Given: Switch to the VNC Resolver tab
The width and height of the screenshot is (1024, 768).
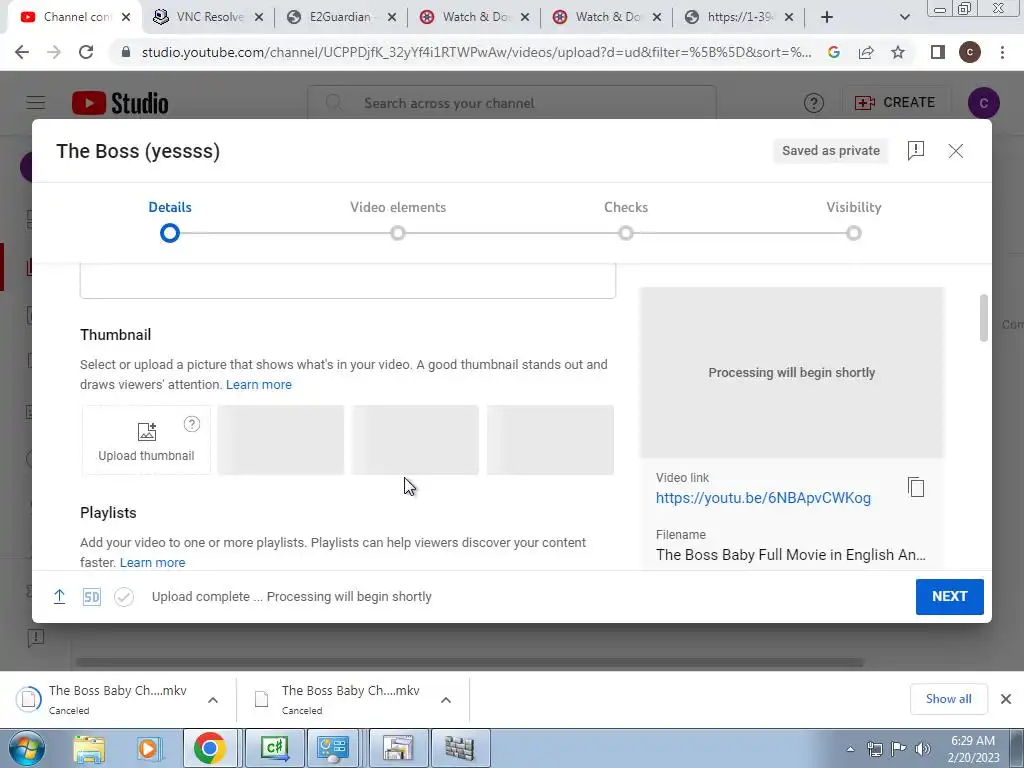Looking at the screenshot, I should (x=208, y=17).
